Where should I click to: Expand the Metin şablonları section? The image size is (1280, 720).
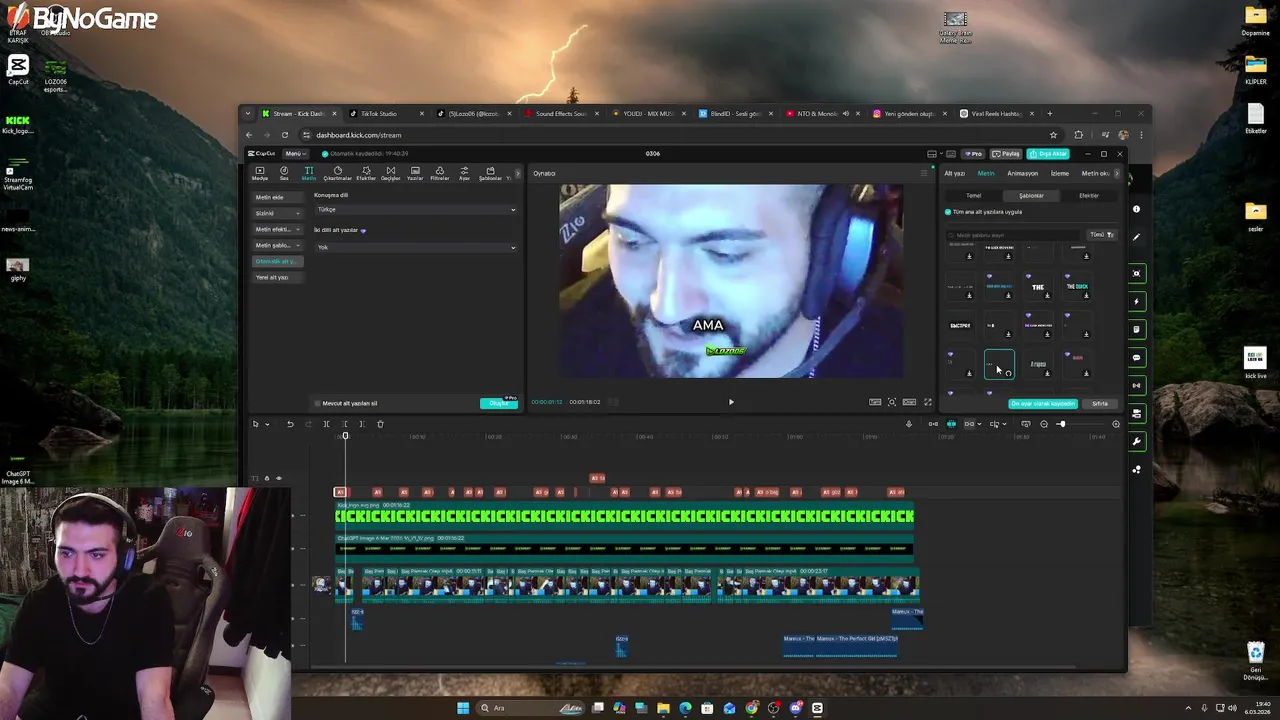(277, 245)
